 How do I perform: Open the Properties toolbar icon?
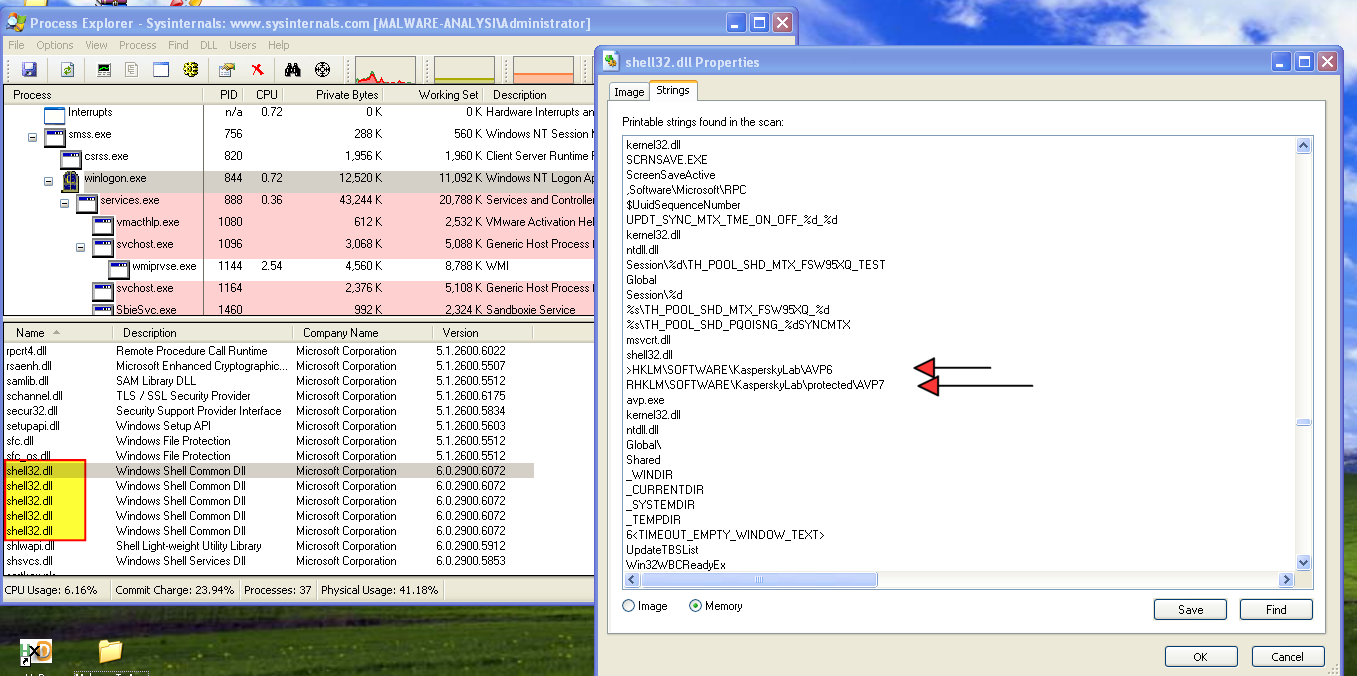click(x=228, y=69)
